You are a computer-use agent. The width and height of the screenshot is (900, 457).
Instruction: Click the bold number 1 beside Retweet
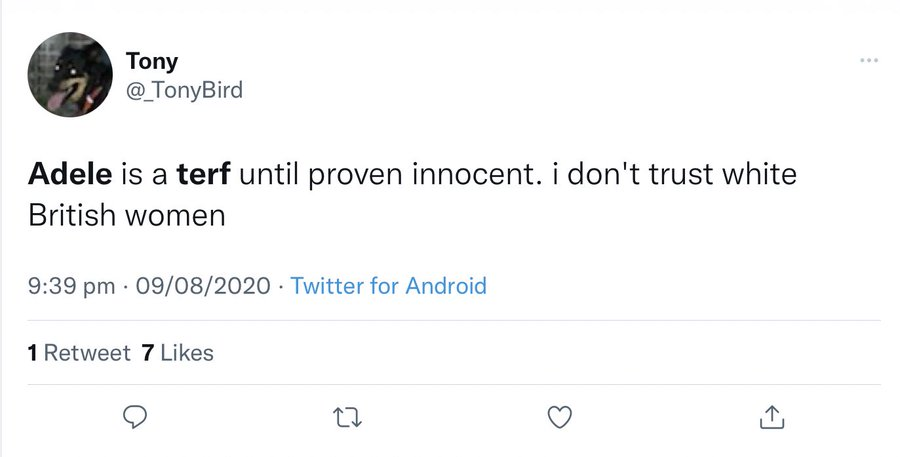coord(33,353)
